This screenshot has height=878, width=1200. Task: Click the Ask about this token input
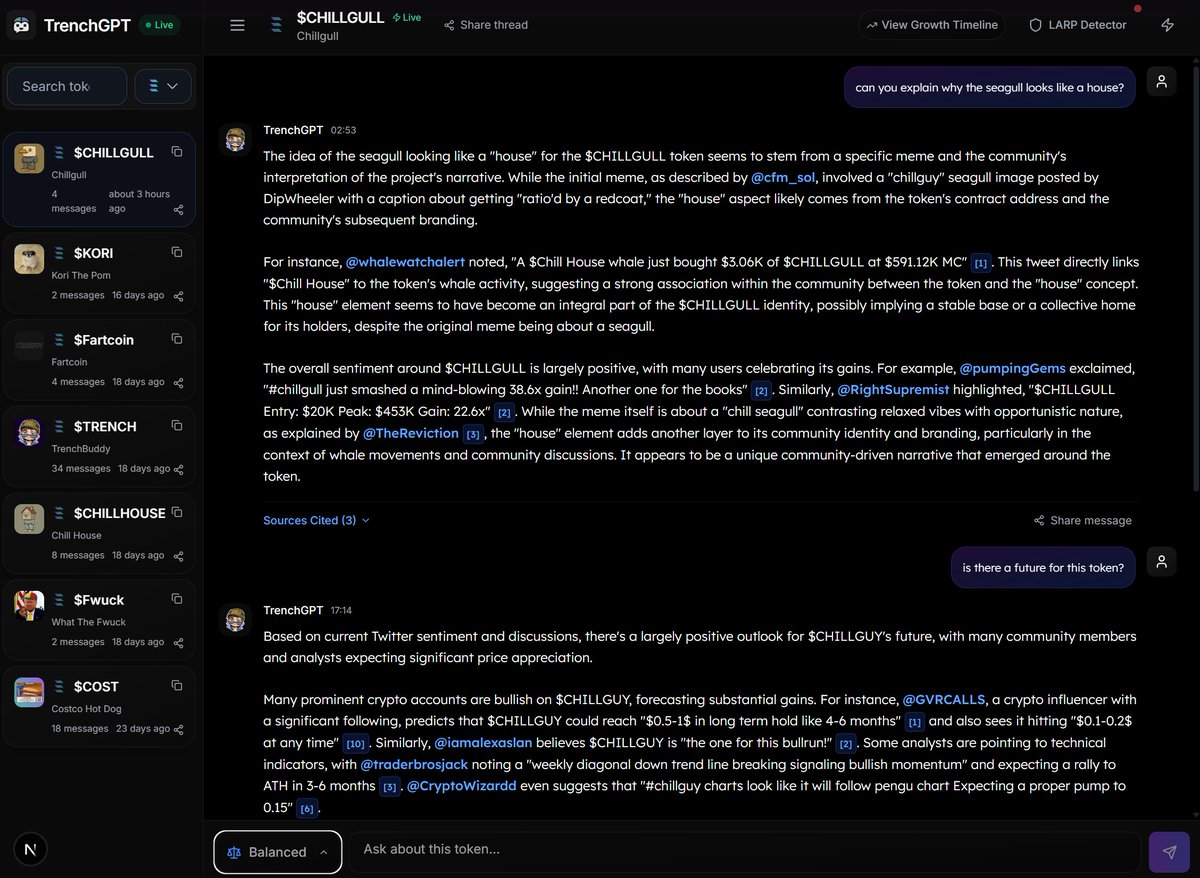click(744, 850)
